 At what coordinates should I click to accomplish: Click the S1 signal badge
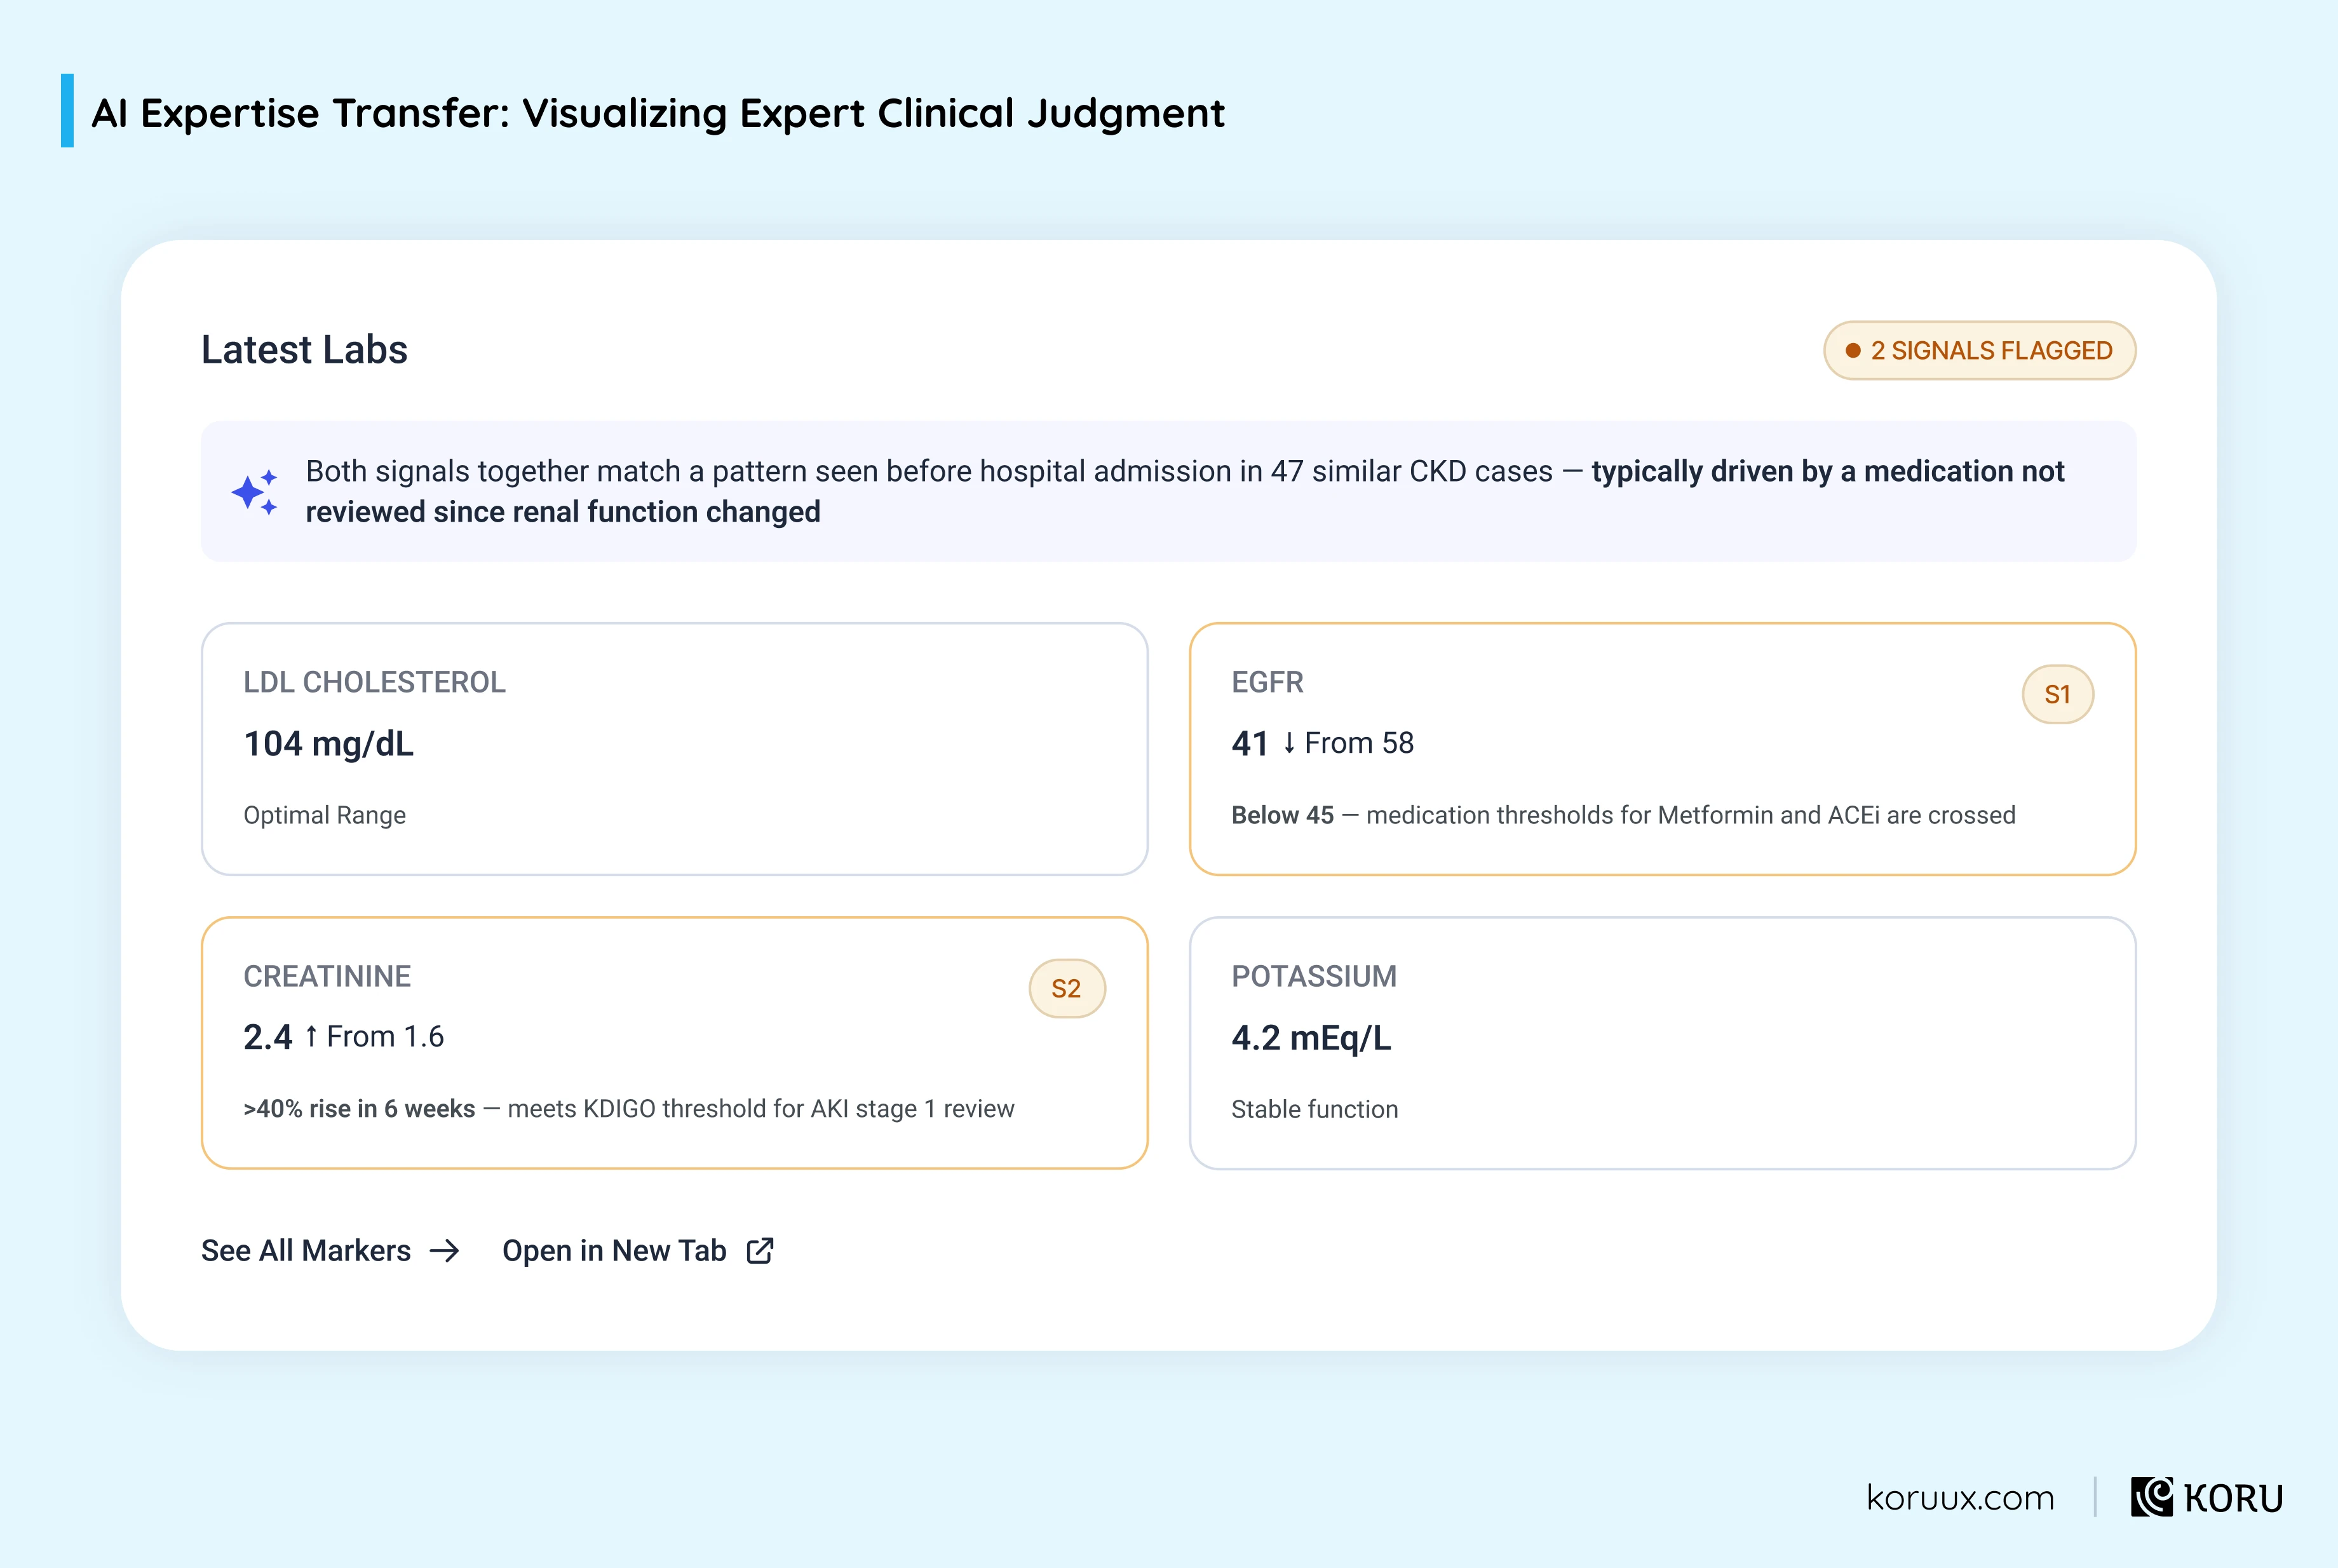tap(2057, 694)
